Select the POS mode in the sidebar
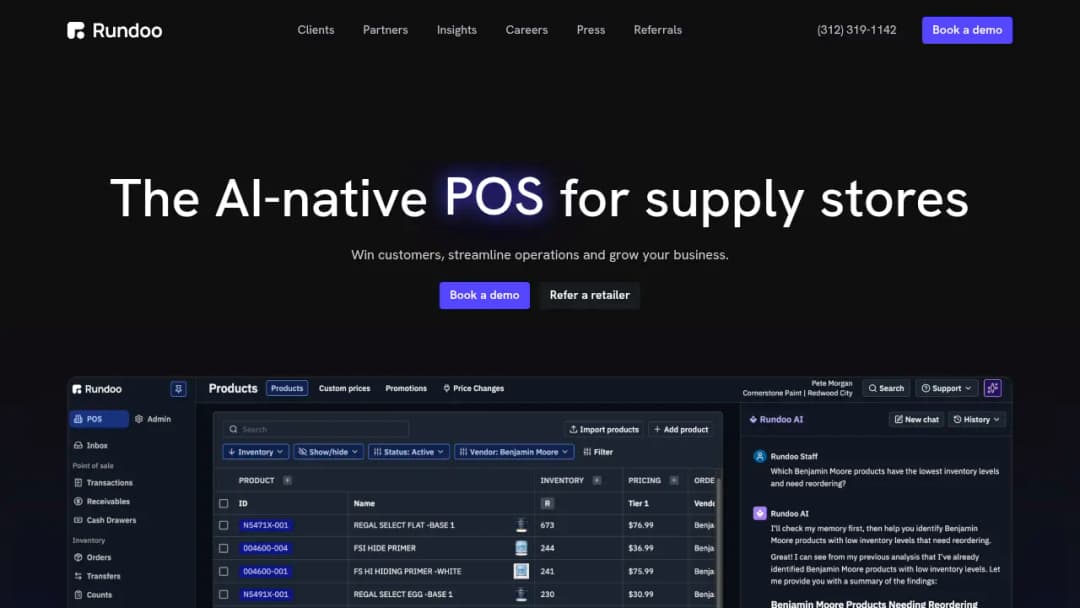 tap(99, 419)
